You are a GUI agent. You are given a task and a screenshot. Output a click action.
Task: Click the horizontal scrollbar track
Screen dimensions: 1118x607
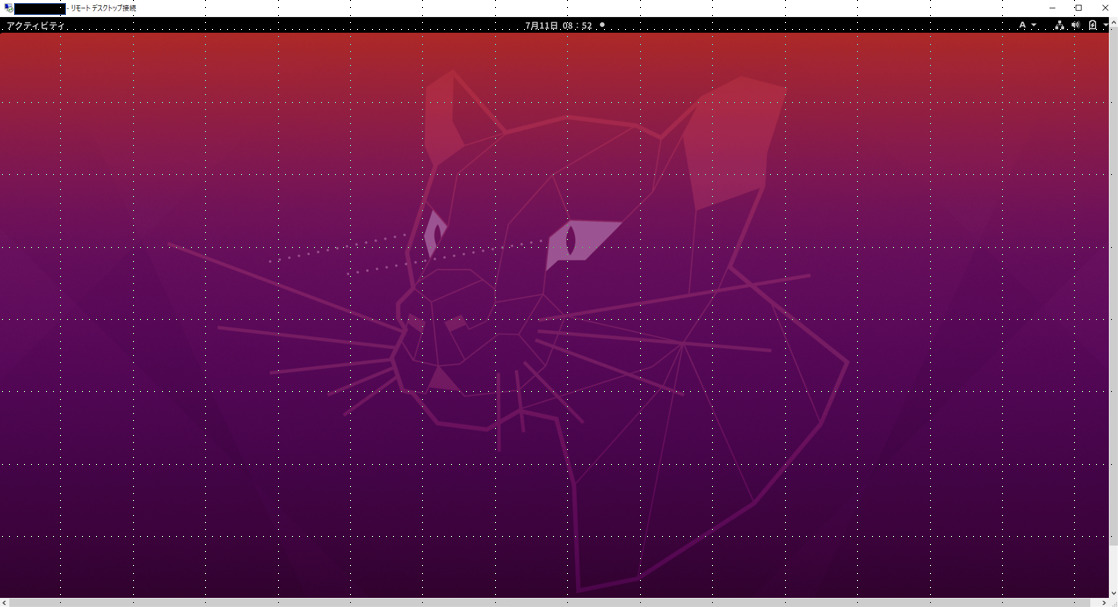550,601
